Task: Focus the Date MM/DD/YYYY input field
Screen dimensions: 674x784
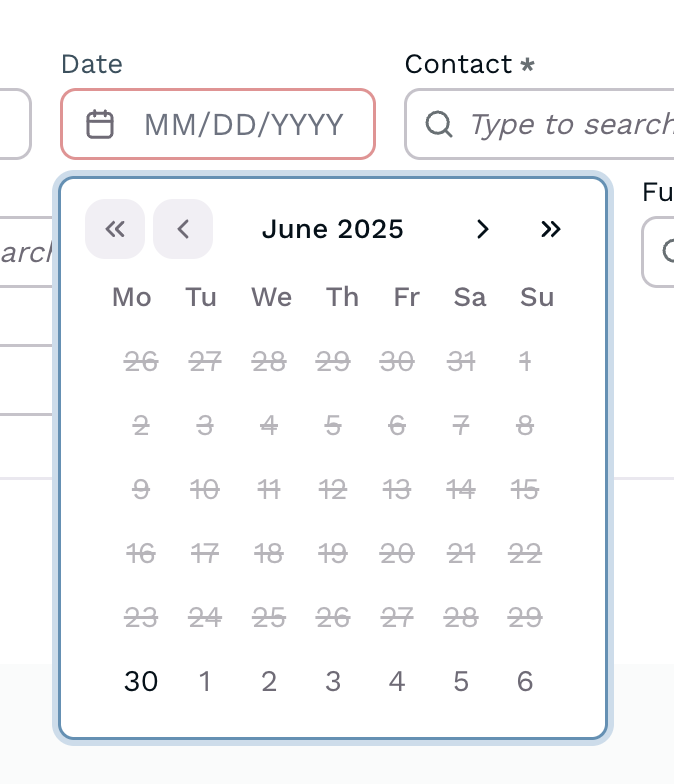Action: point(244,125)
